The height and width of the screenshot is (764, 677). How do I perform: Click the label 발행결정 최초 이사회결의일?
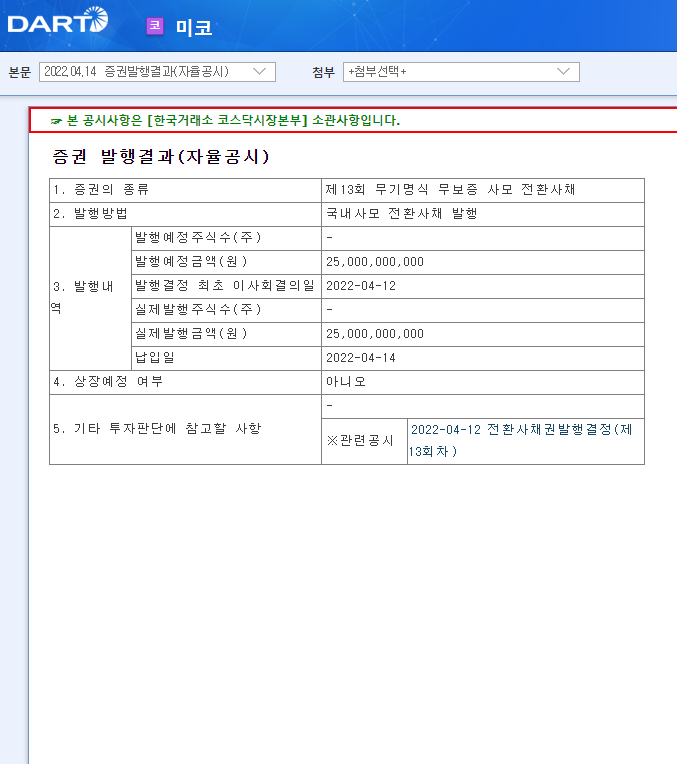(225, 286)
